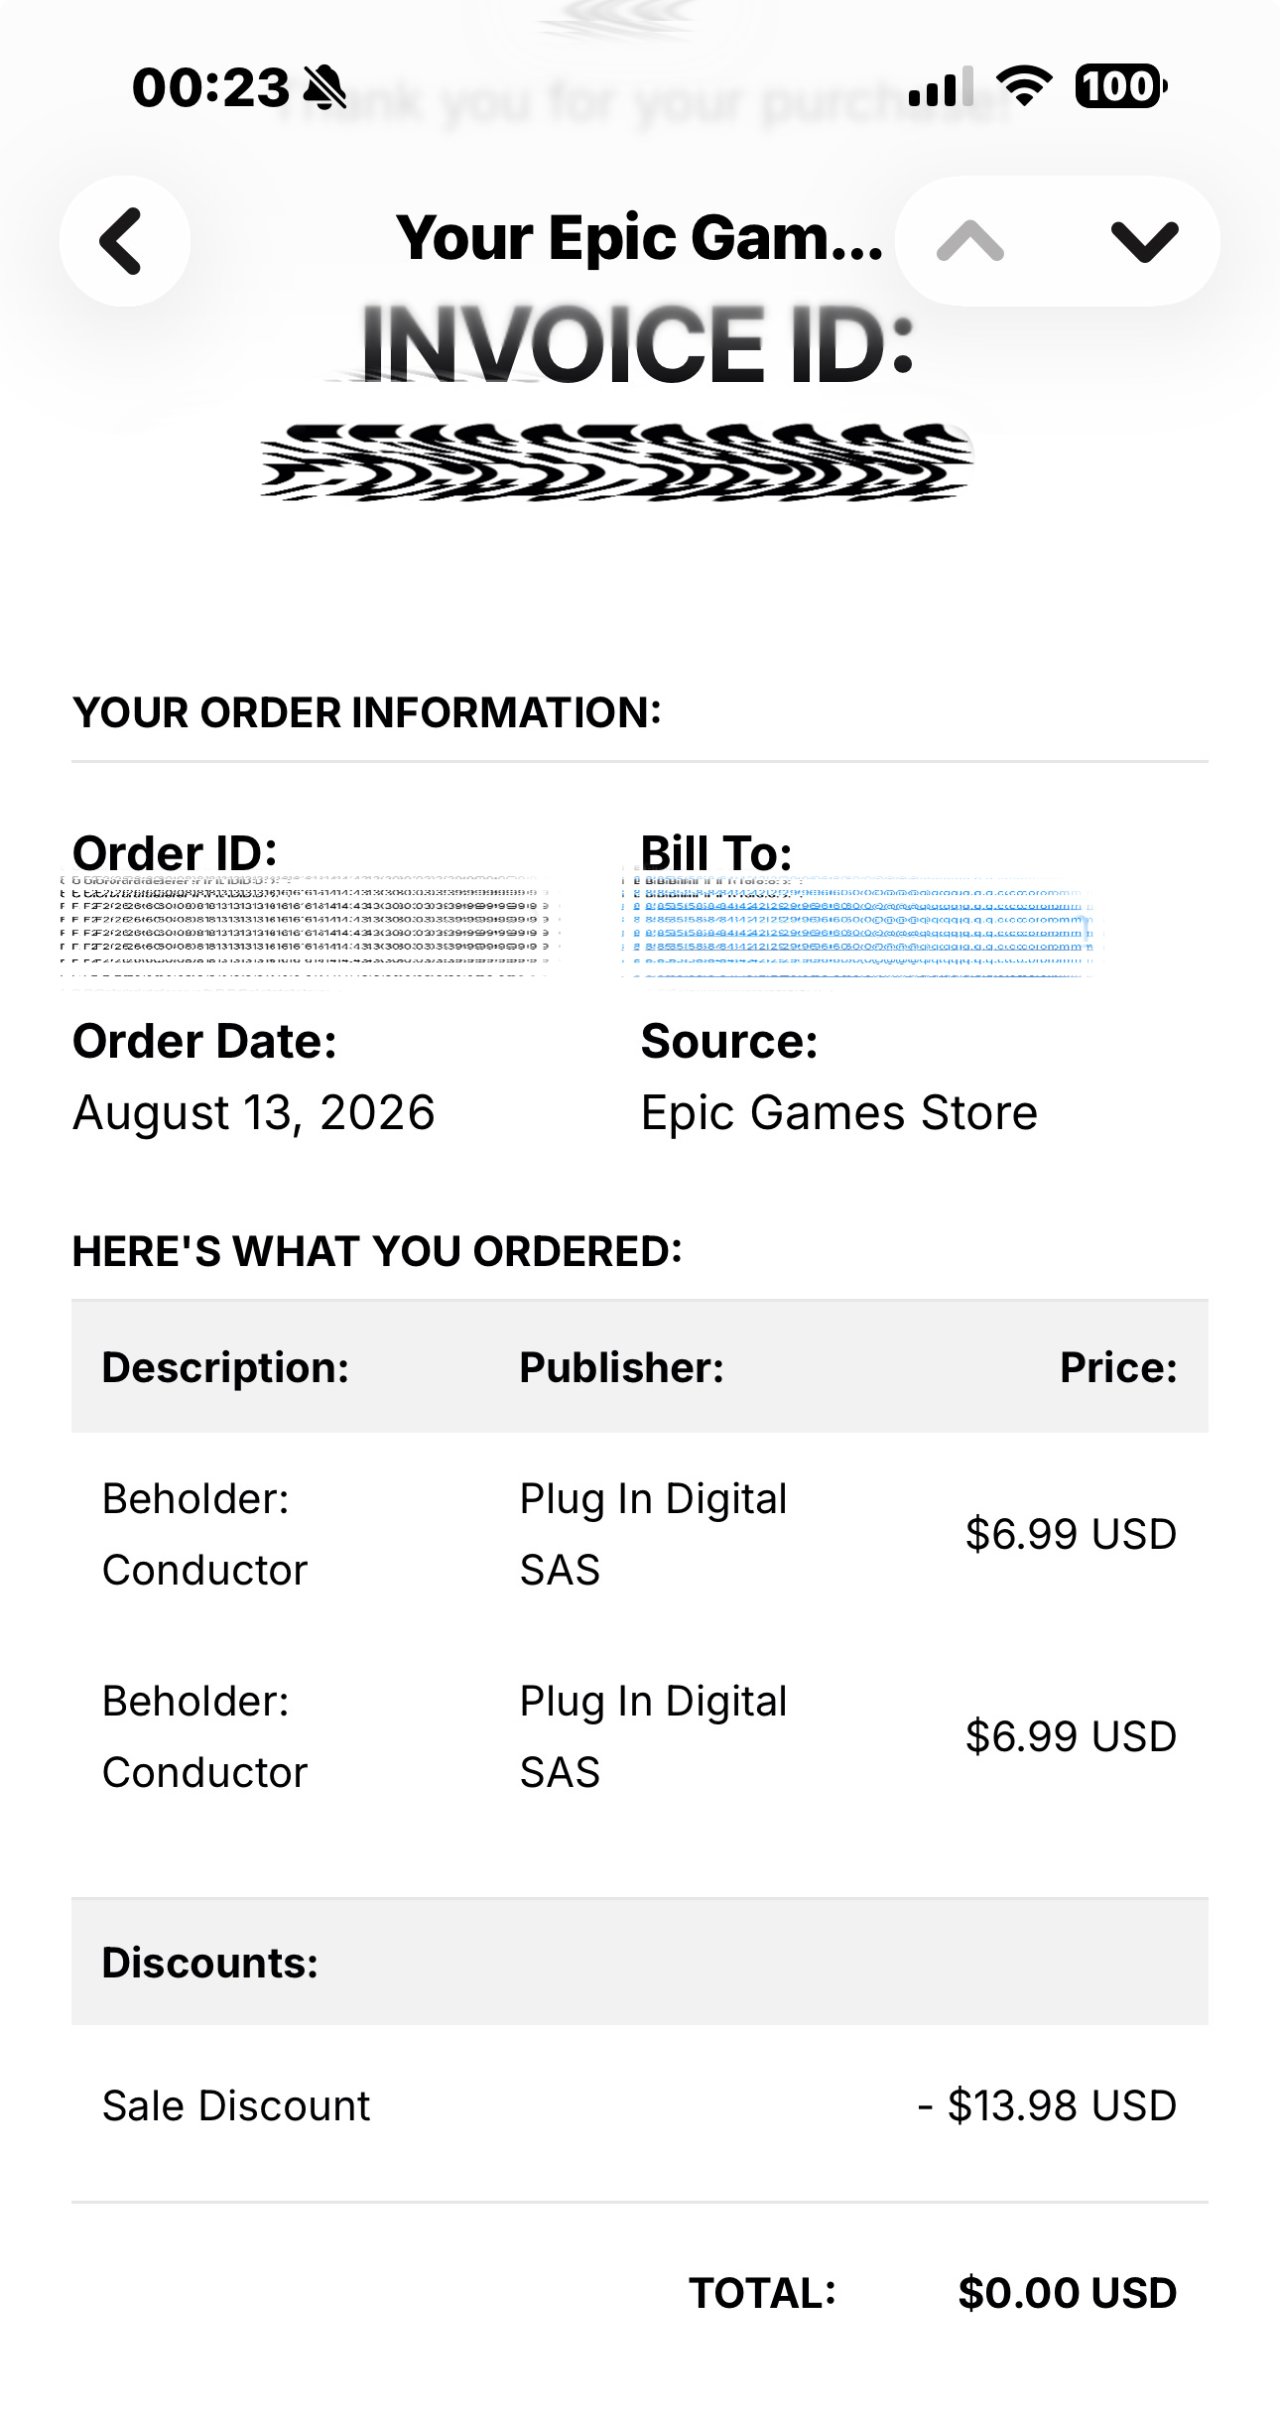1280x2417 pixels.
Task: Tap the INVOICE ID heading
Action: coord(638,344)
